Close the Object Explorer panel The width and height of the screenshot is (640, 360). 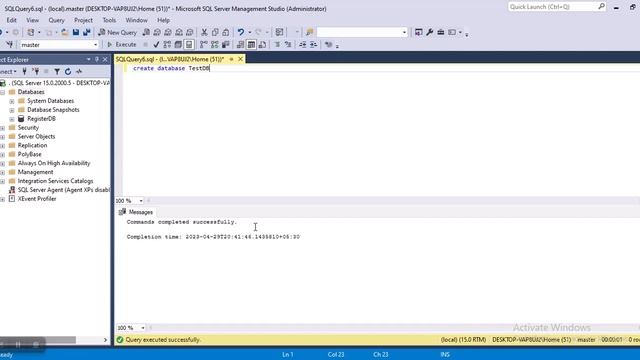coord(105,60)
